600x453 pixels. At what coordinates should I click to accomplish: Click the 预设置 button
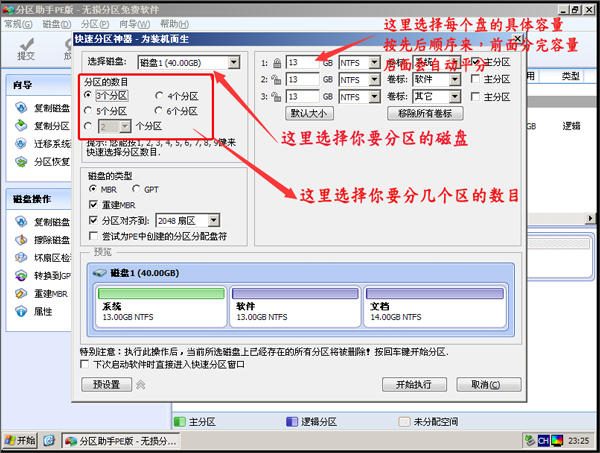point(106,385)
